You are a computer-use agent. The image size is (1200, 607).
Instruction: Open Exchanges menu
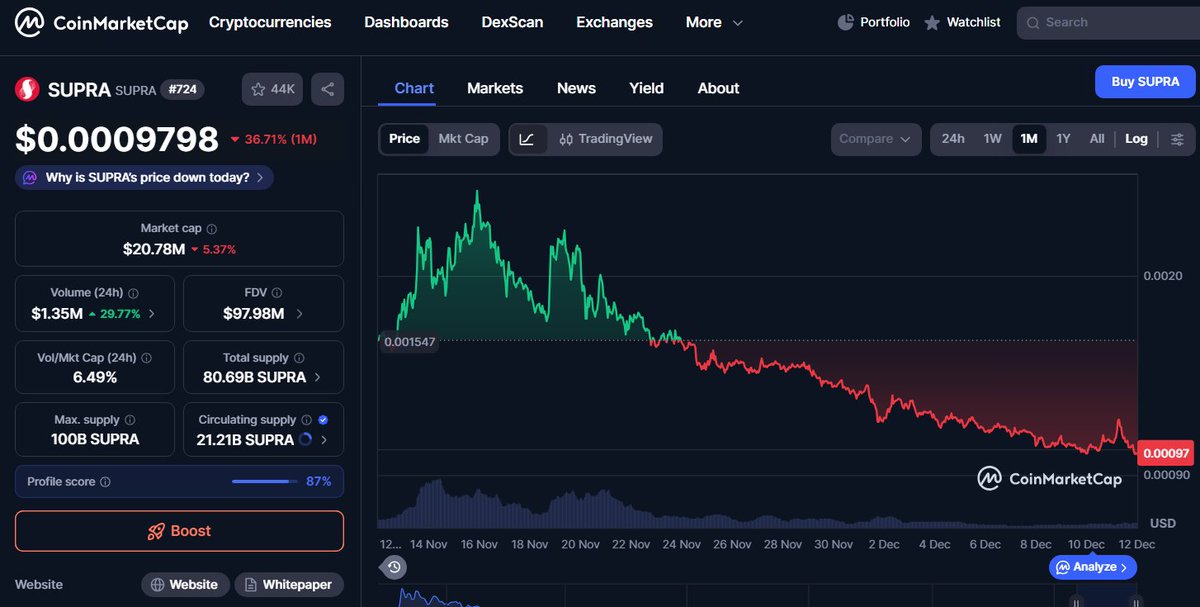click(614, 22)
